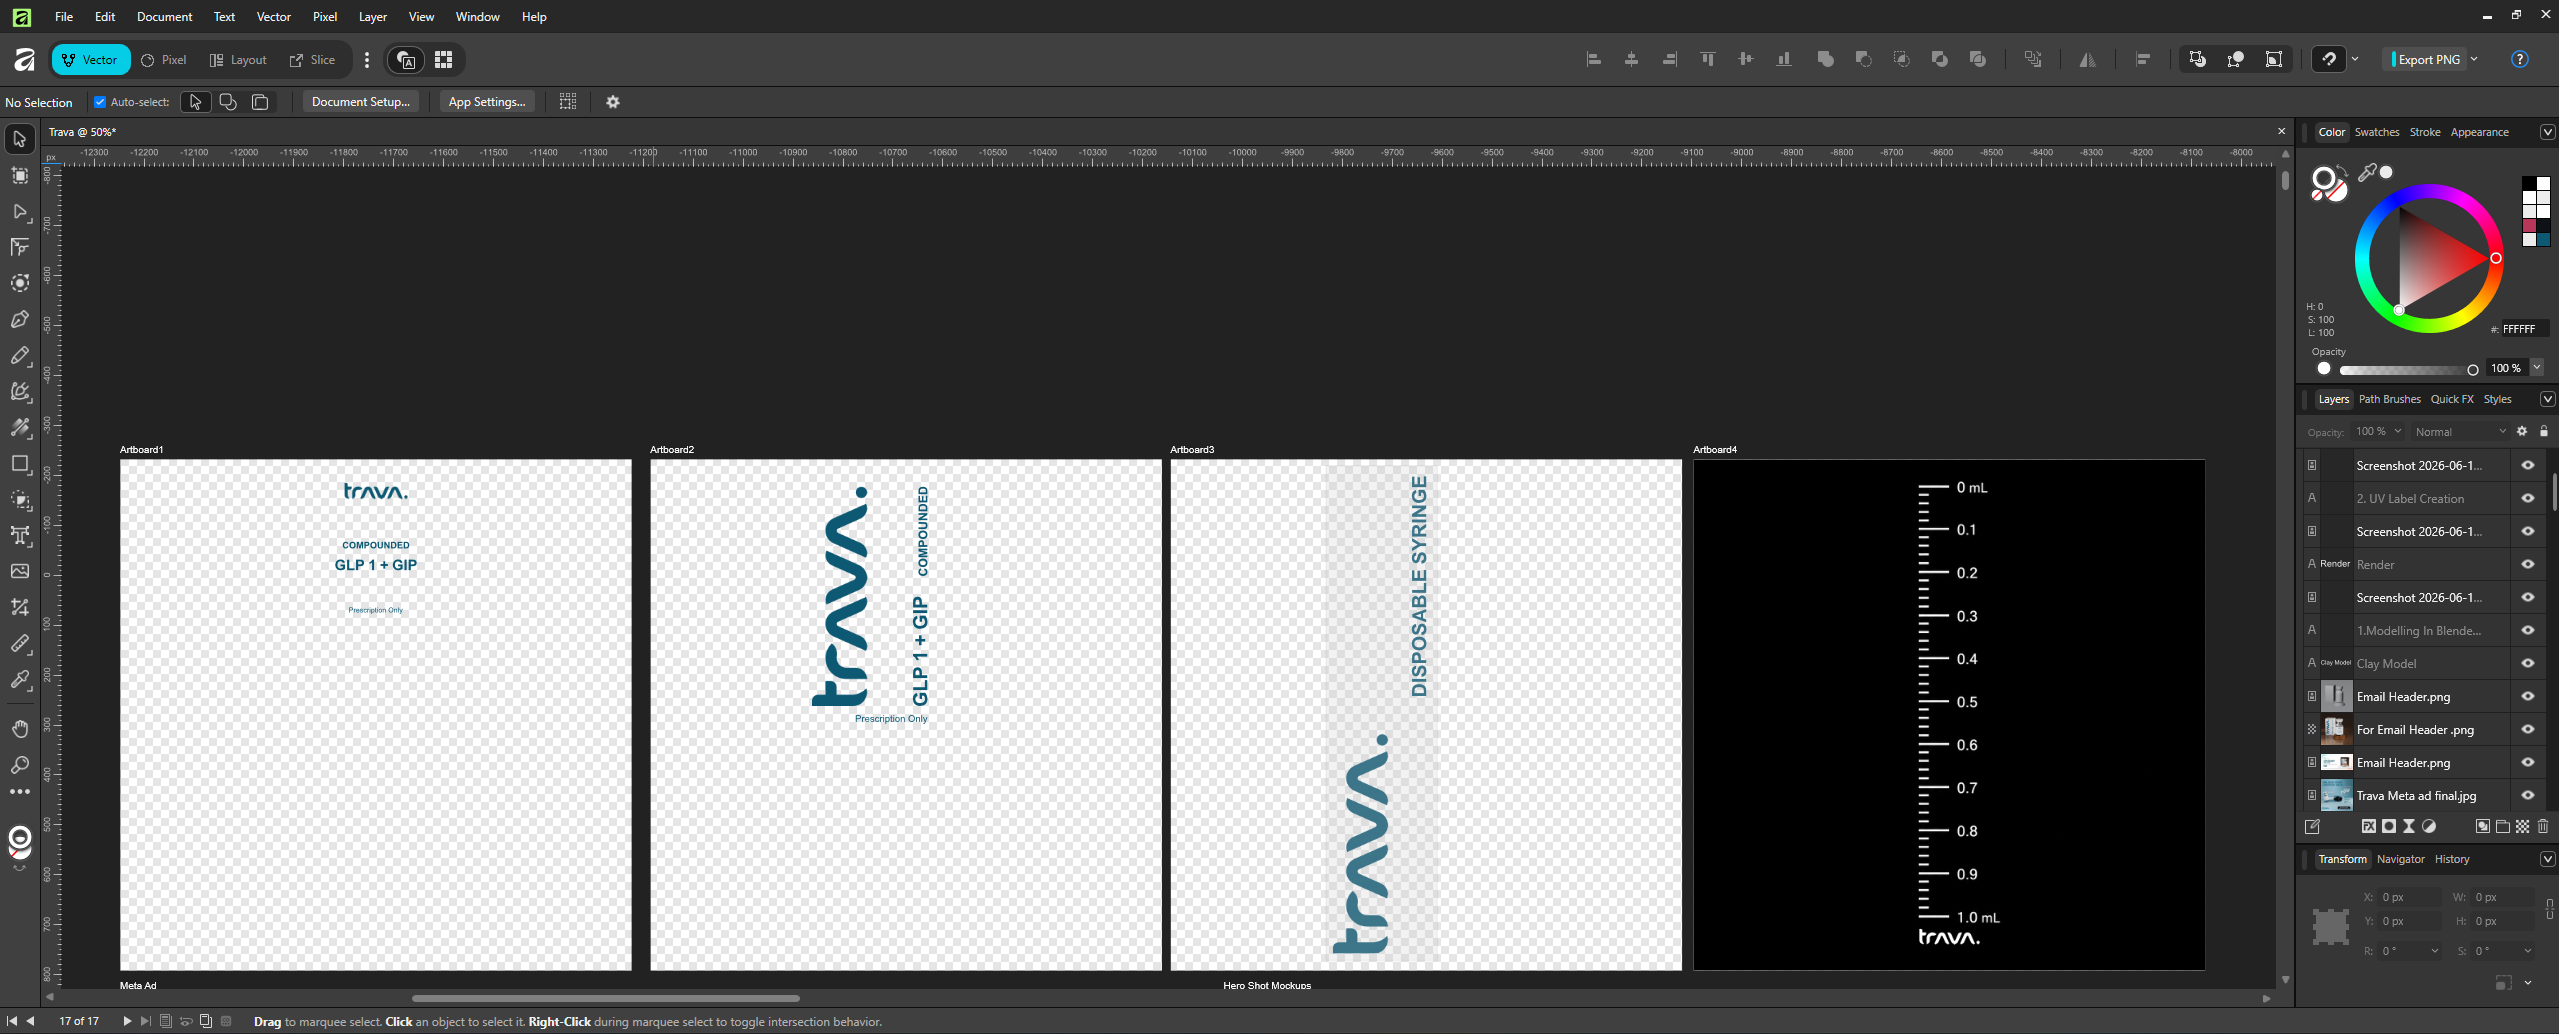Hide the 'For Email Header .png' layer

click(x=2528, y=730)
